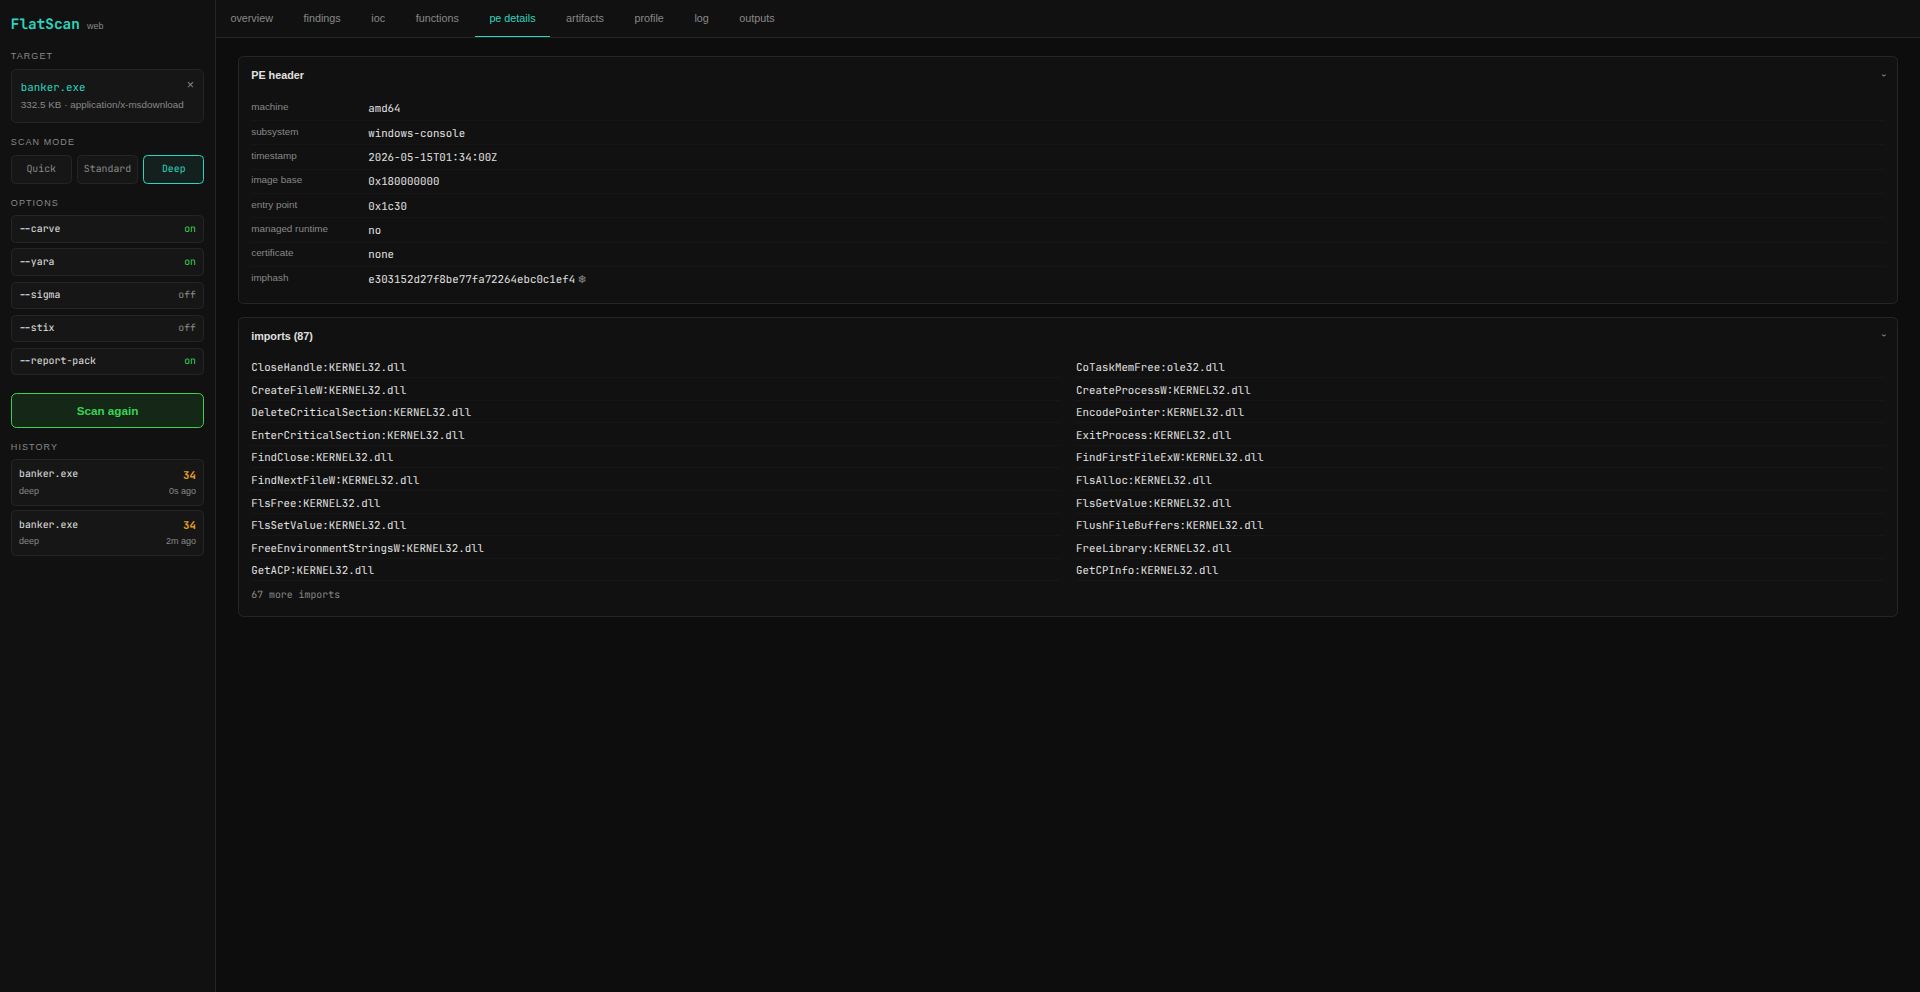The height and width of the screenshot is (992, 1920).
Task: Collapse the imports (87) panel chevron
Action: (x=1883, y=337)
